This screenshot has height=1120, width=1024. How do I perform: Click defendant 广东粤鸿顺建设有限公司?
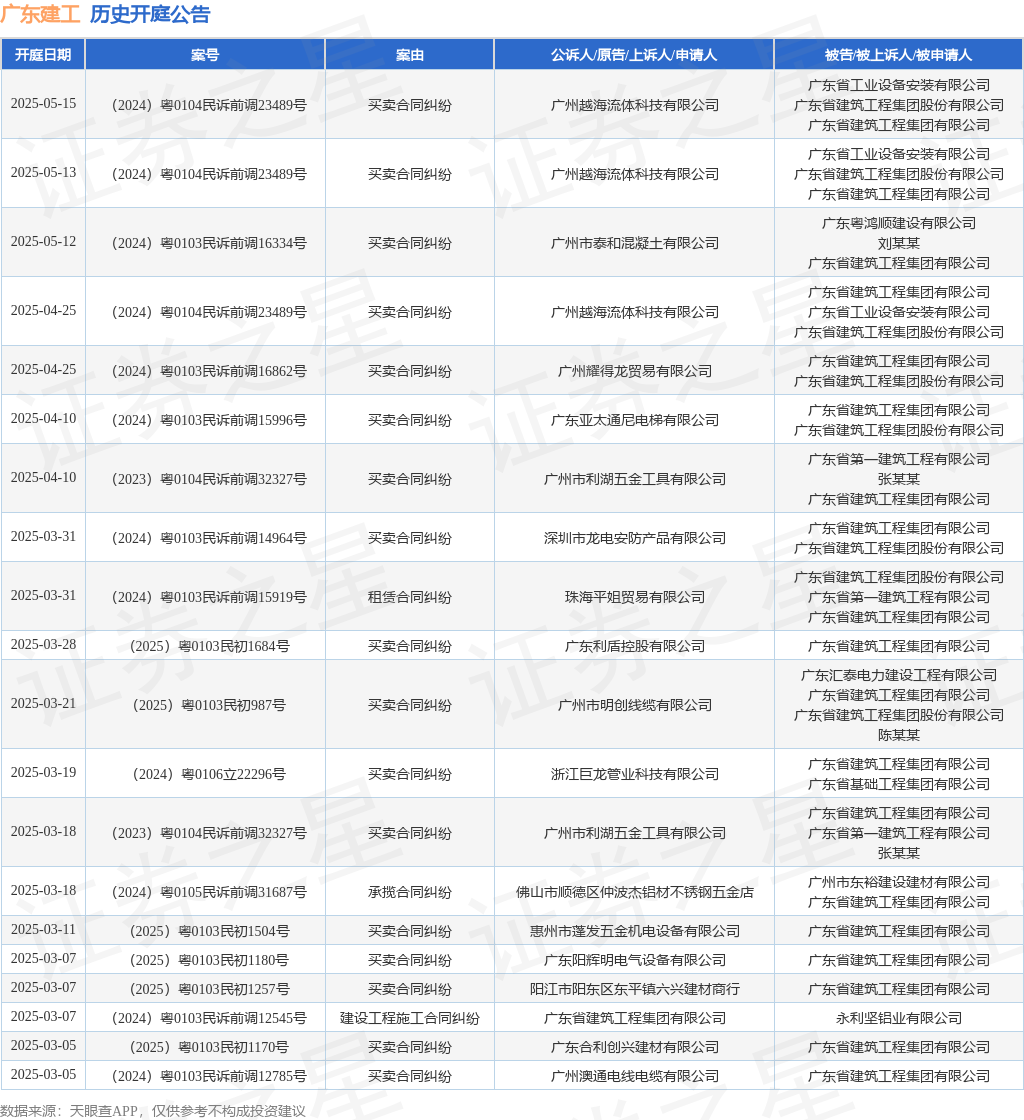pos(899,224)
